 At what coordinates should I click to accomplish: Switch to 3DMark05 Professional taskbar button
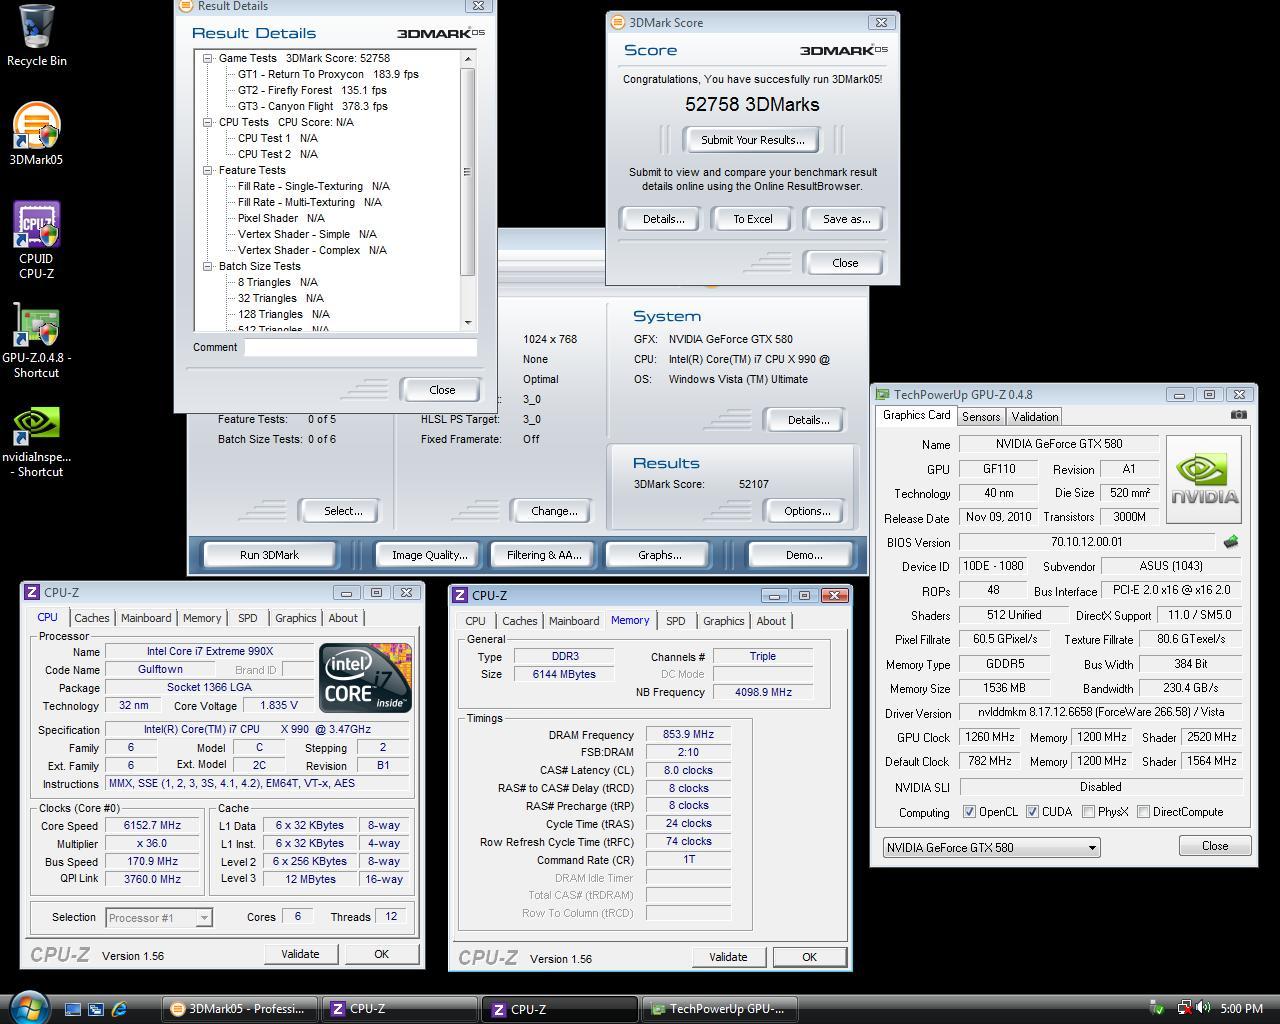(241, 1008)
